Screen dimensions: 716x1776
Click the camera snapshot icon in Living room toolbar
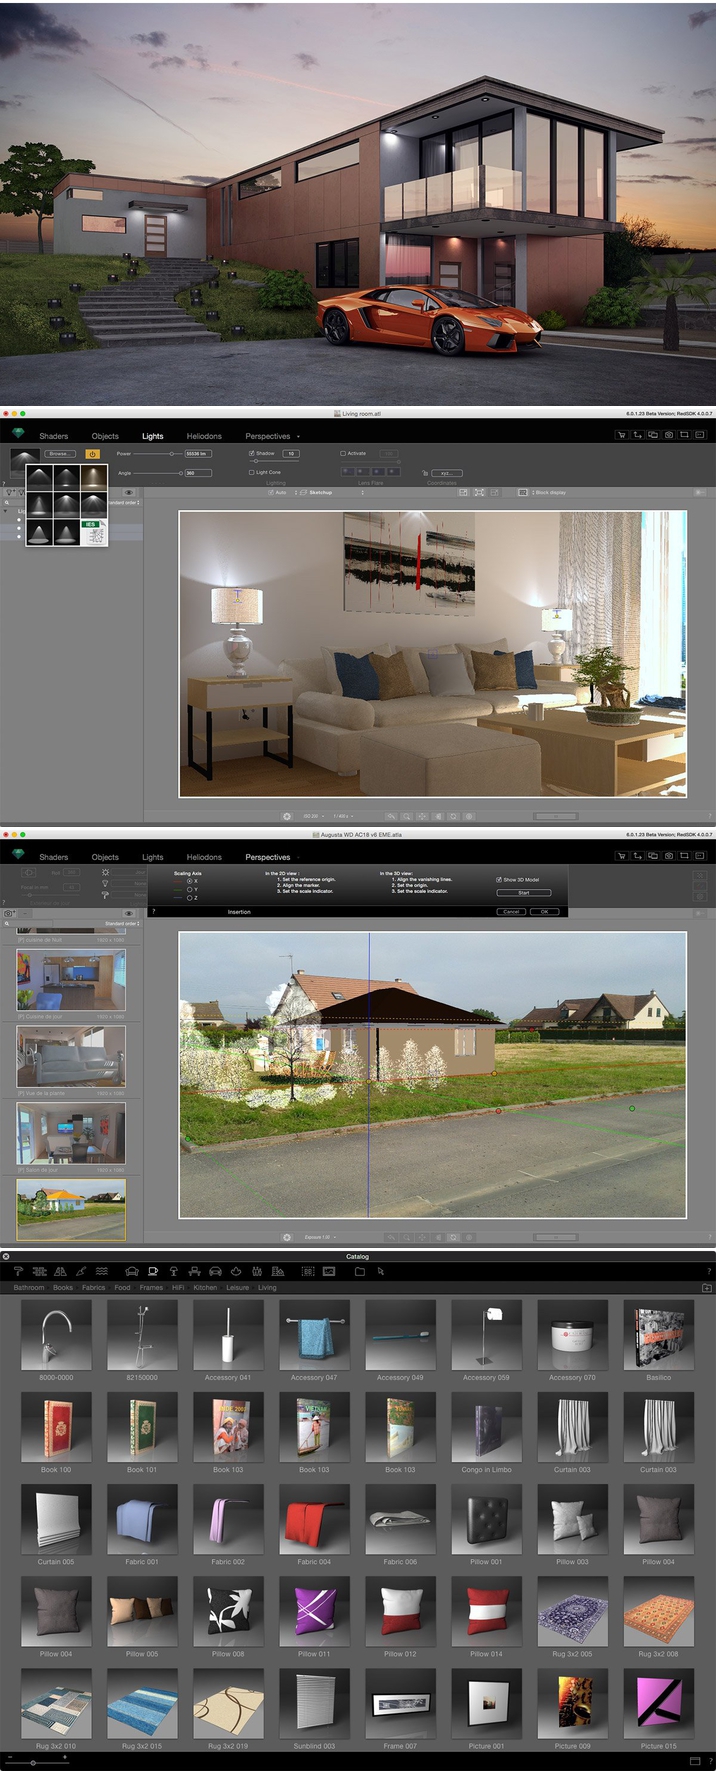click(x=669, y=435)
